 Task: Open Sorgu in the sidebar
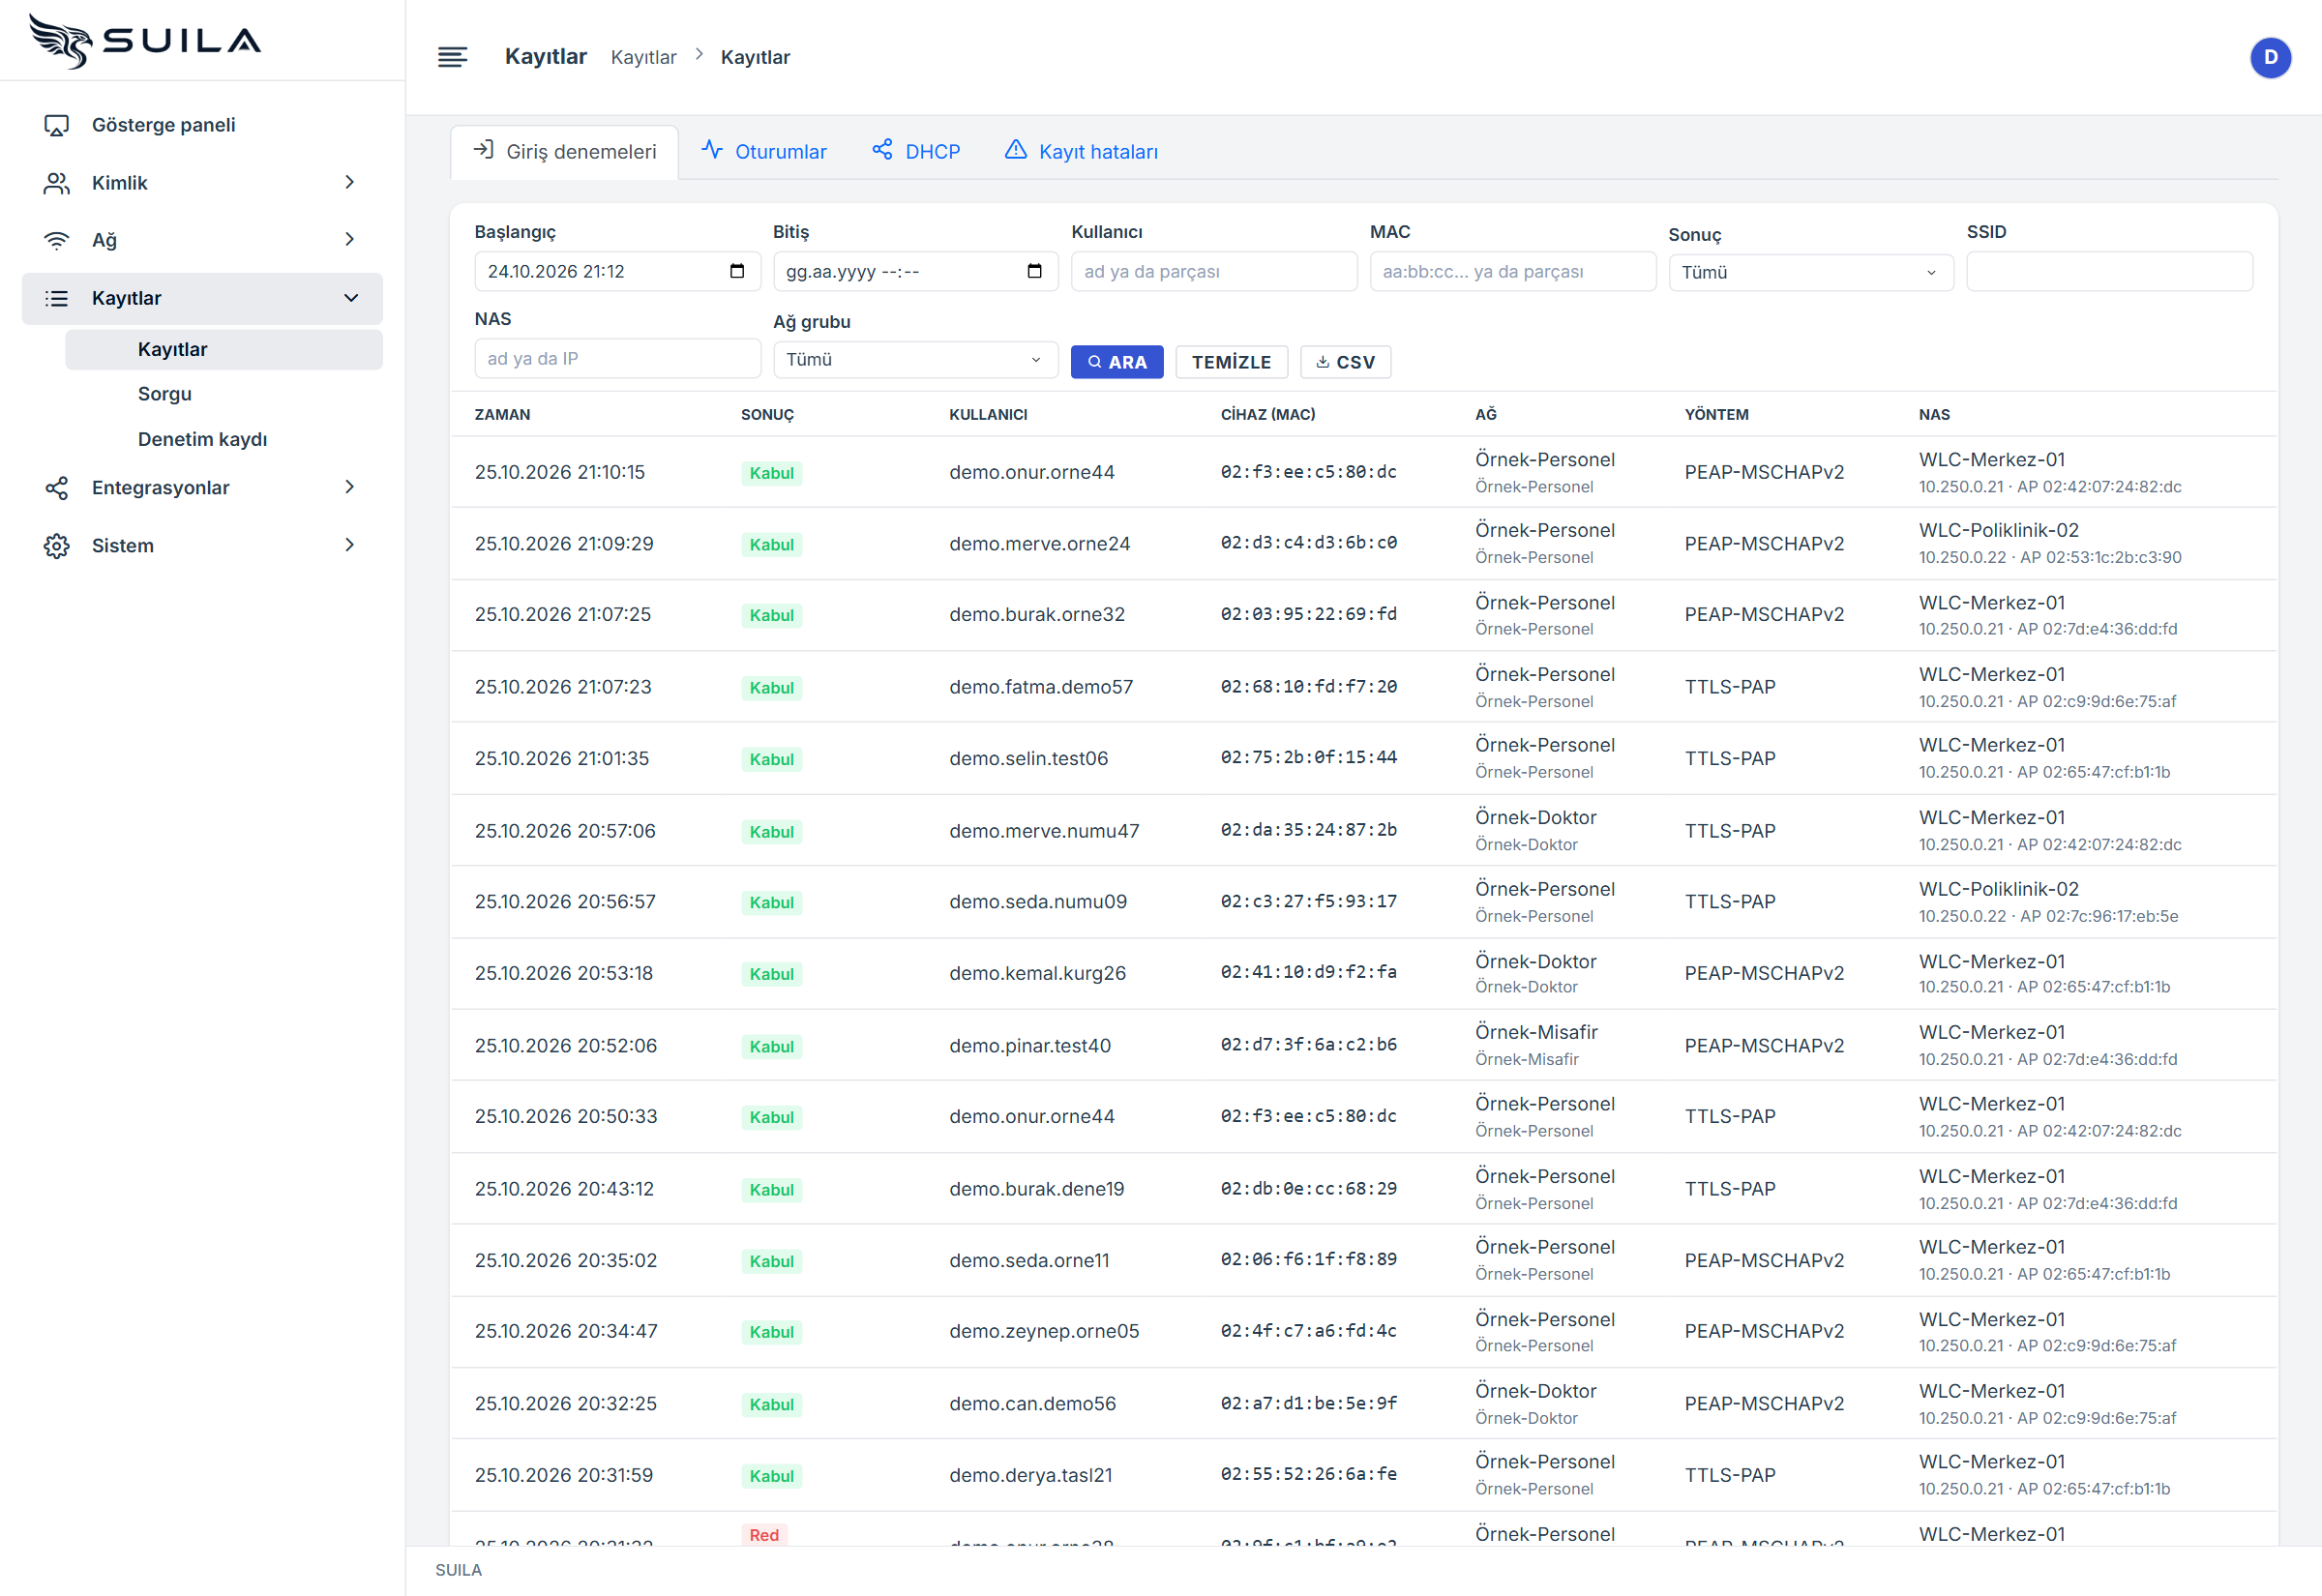[165, 394]
